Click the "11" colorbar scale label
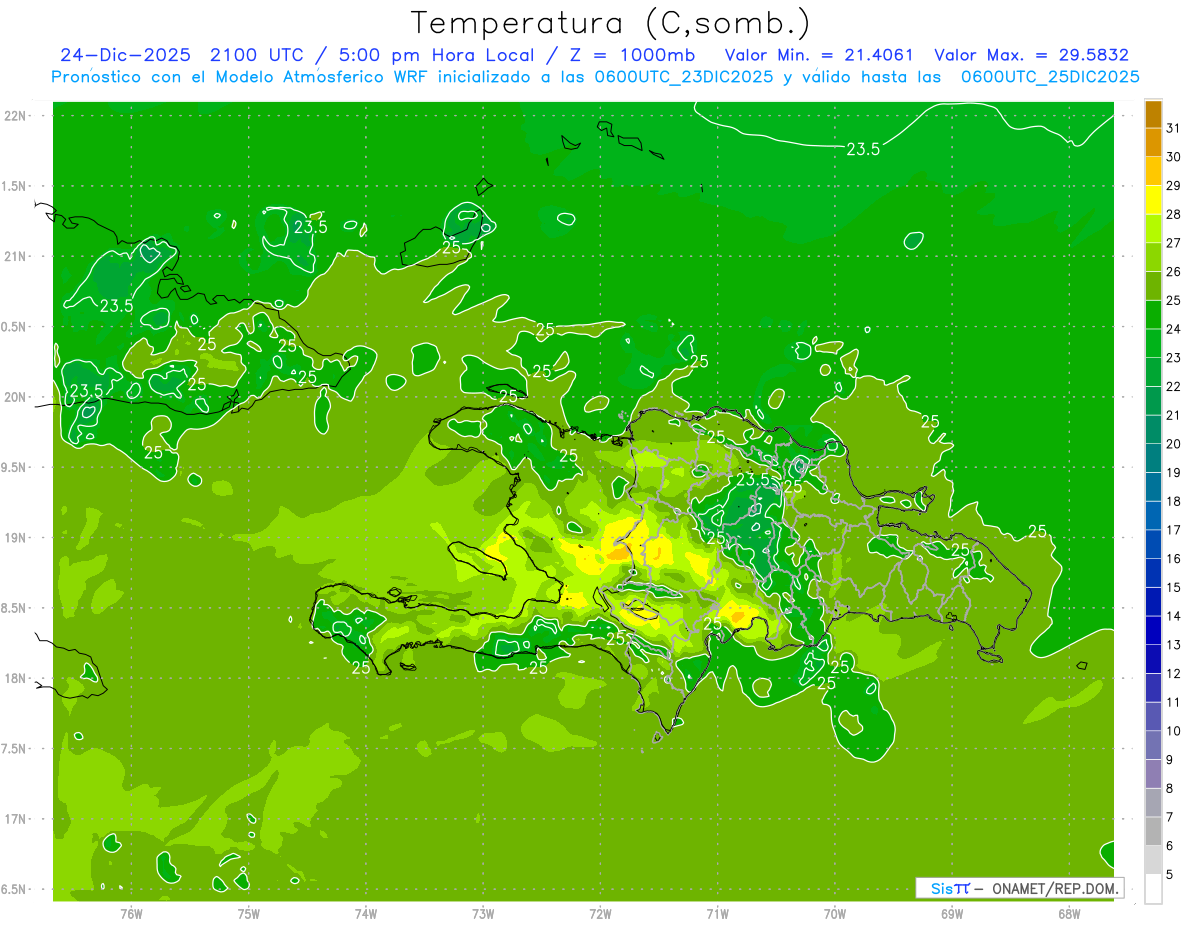 (x=1173, y=702)
